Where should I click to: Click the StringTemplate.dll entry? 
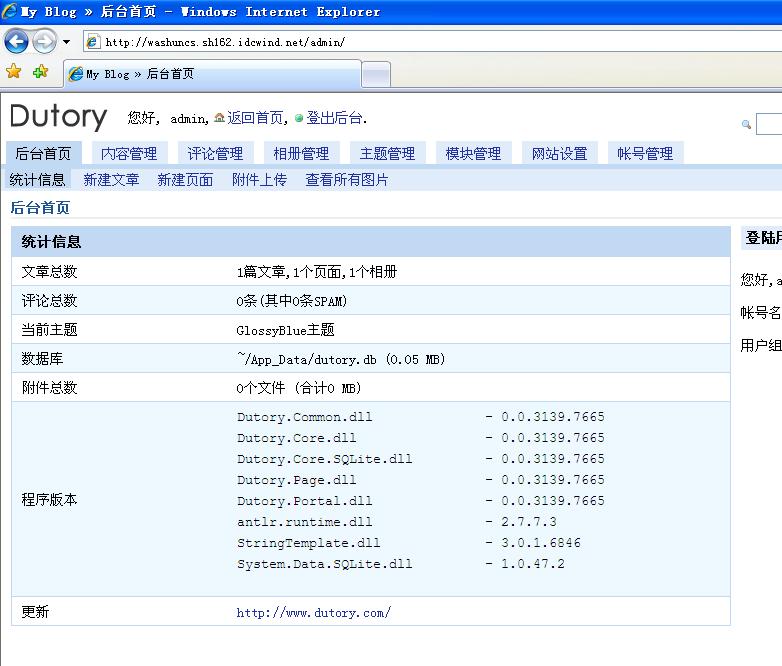309,543
